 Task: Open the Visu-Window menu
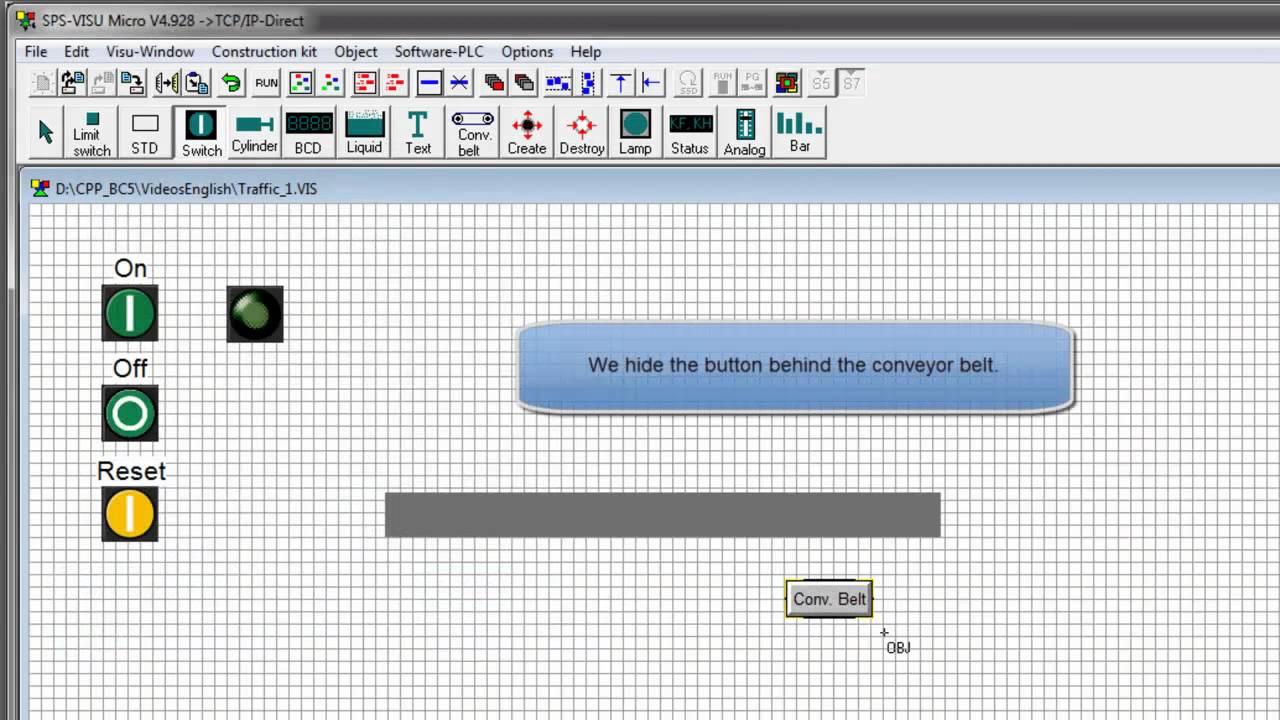[150, 52]
